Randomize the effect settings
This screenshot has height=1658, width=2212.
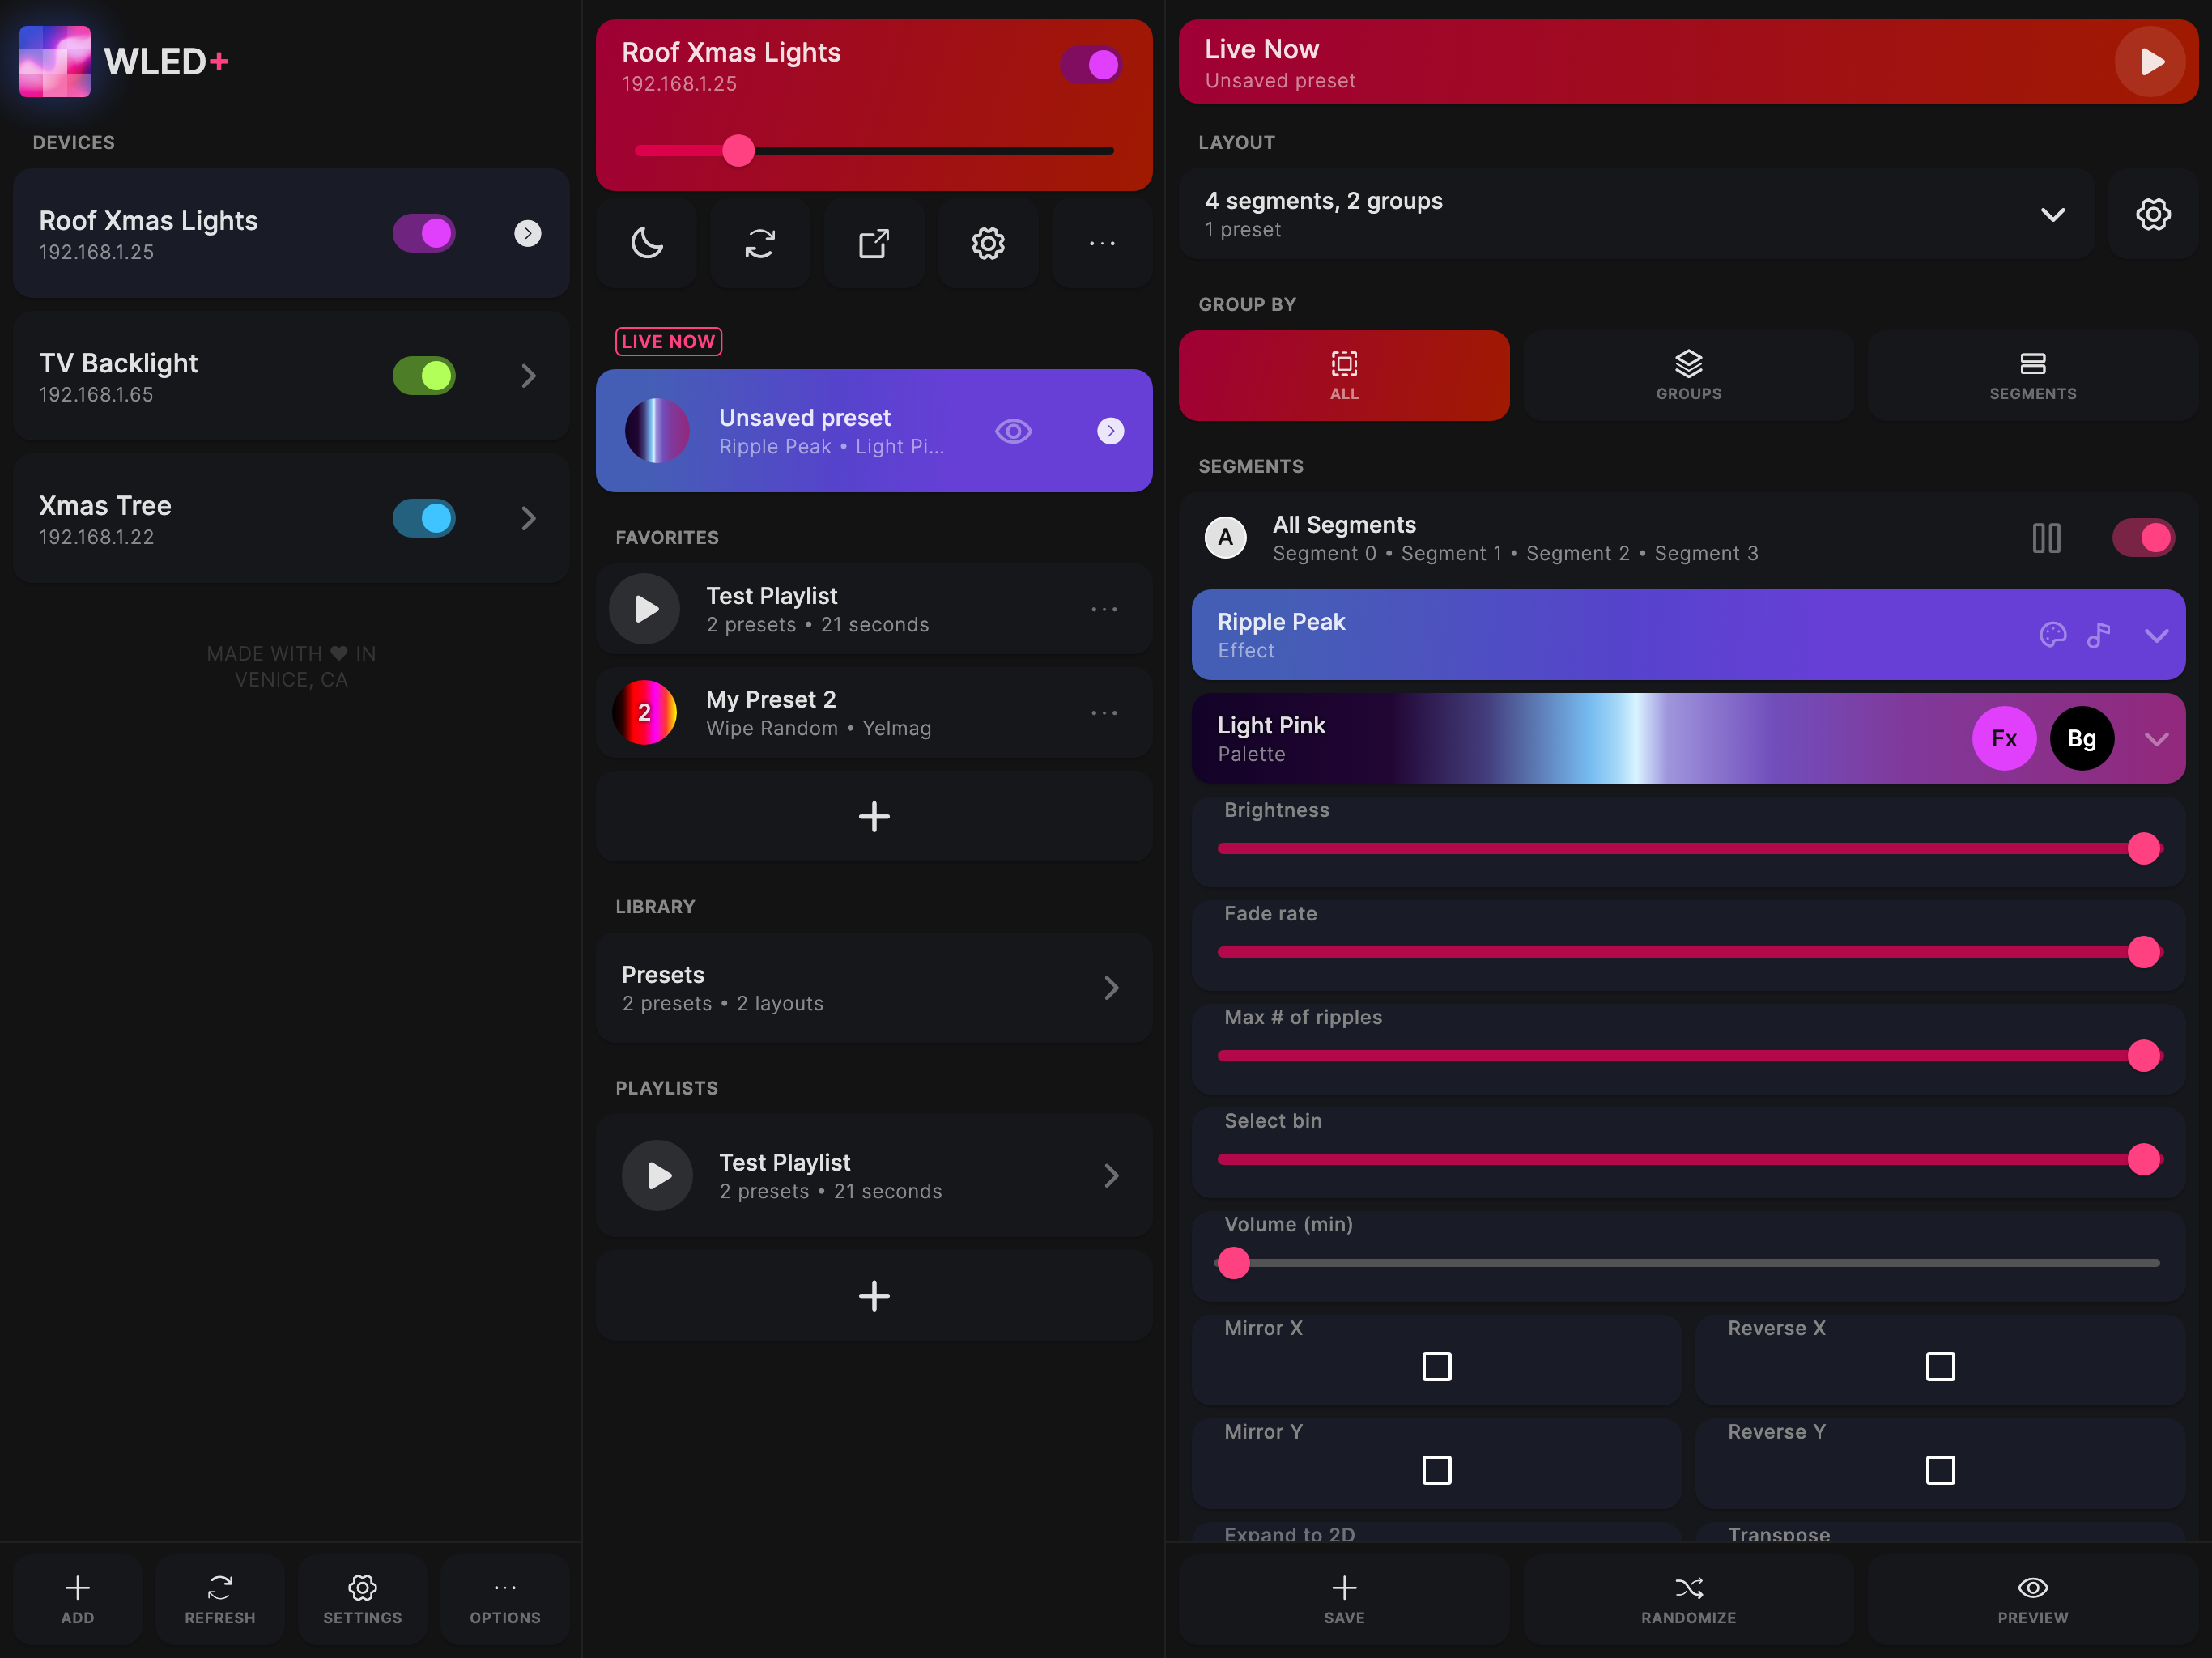(1688, 1599)
